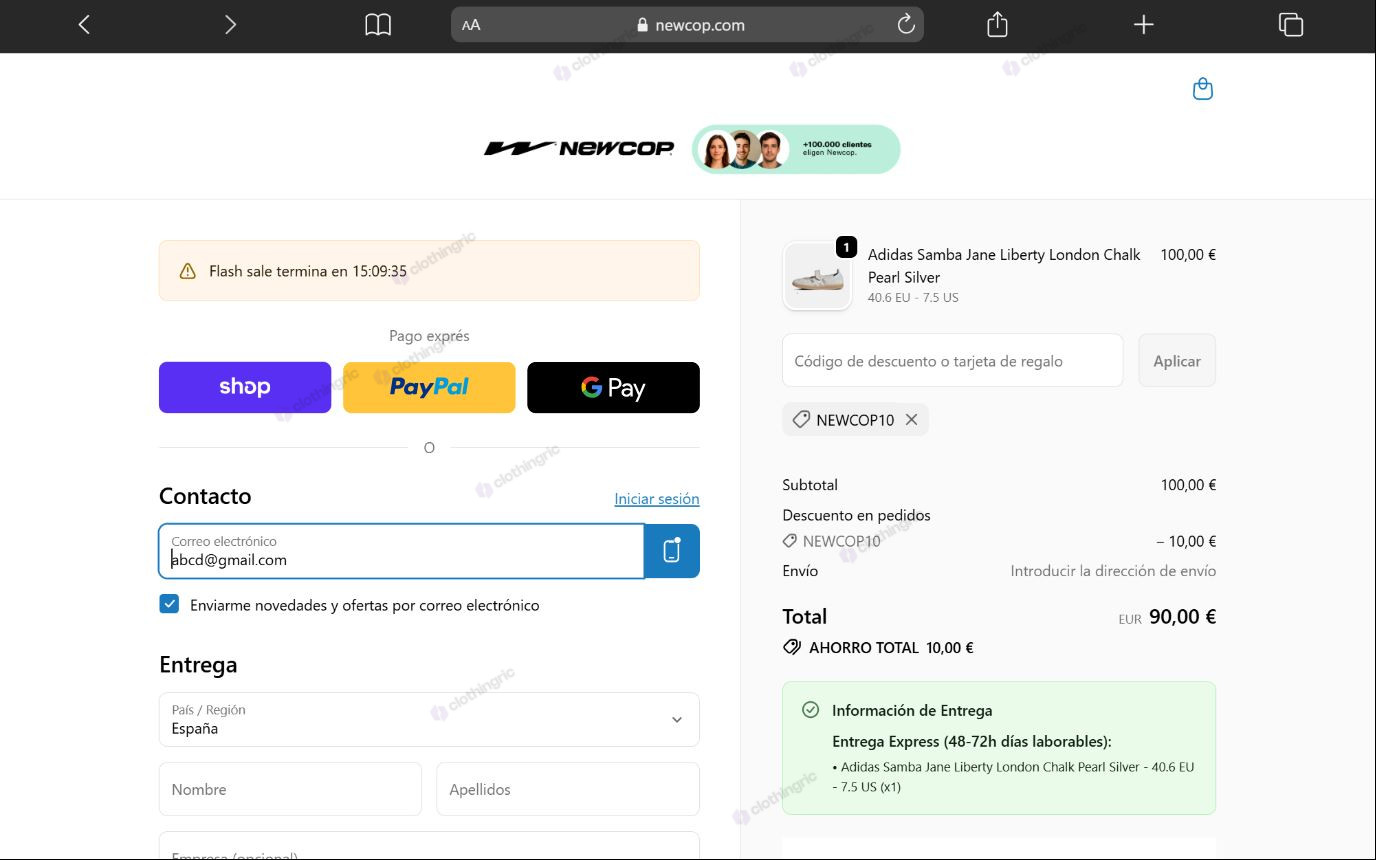This screenshot has width=1376, height=860.
Task: Click the 'Introducir la dirección de envío' text
Action: pos(1113,571)
